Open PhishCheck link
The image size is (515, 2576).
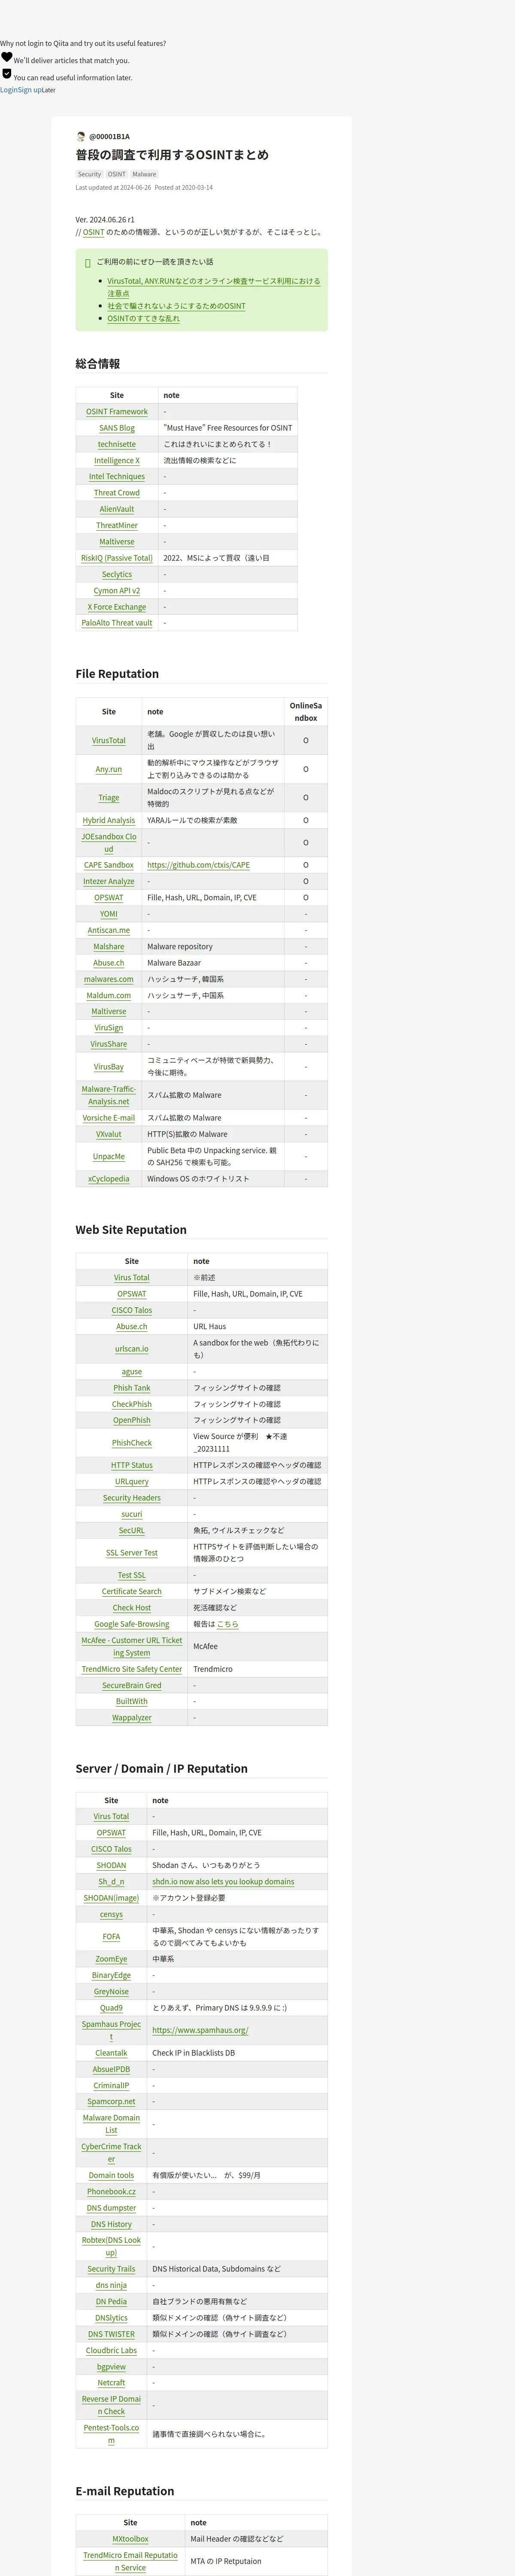click(x=132, y=1443)
